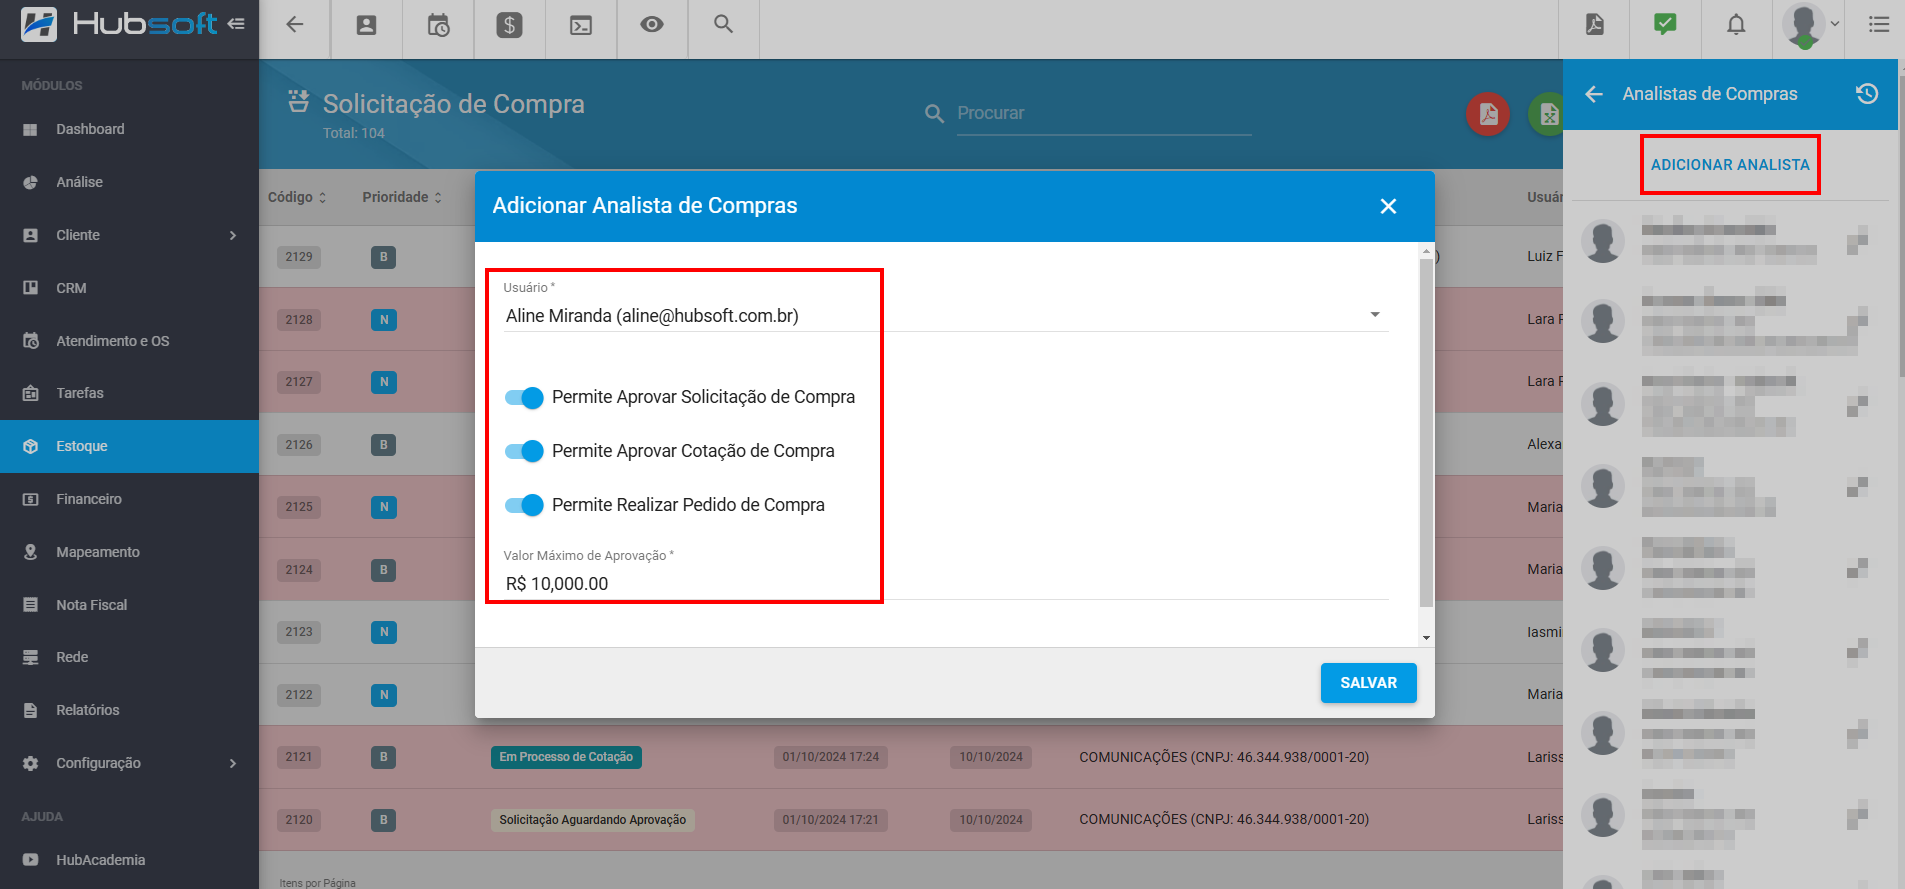The height and width of the screenshot is (889, 1905).
Task: Open the Financeiro module
Action: (129, 499)
